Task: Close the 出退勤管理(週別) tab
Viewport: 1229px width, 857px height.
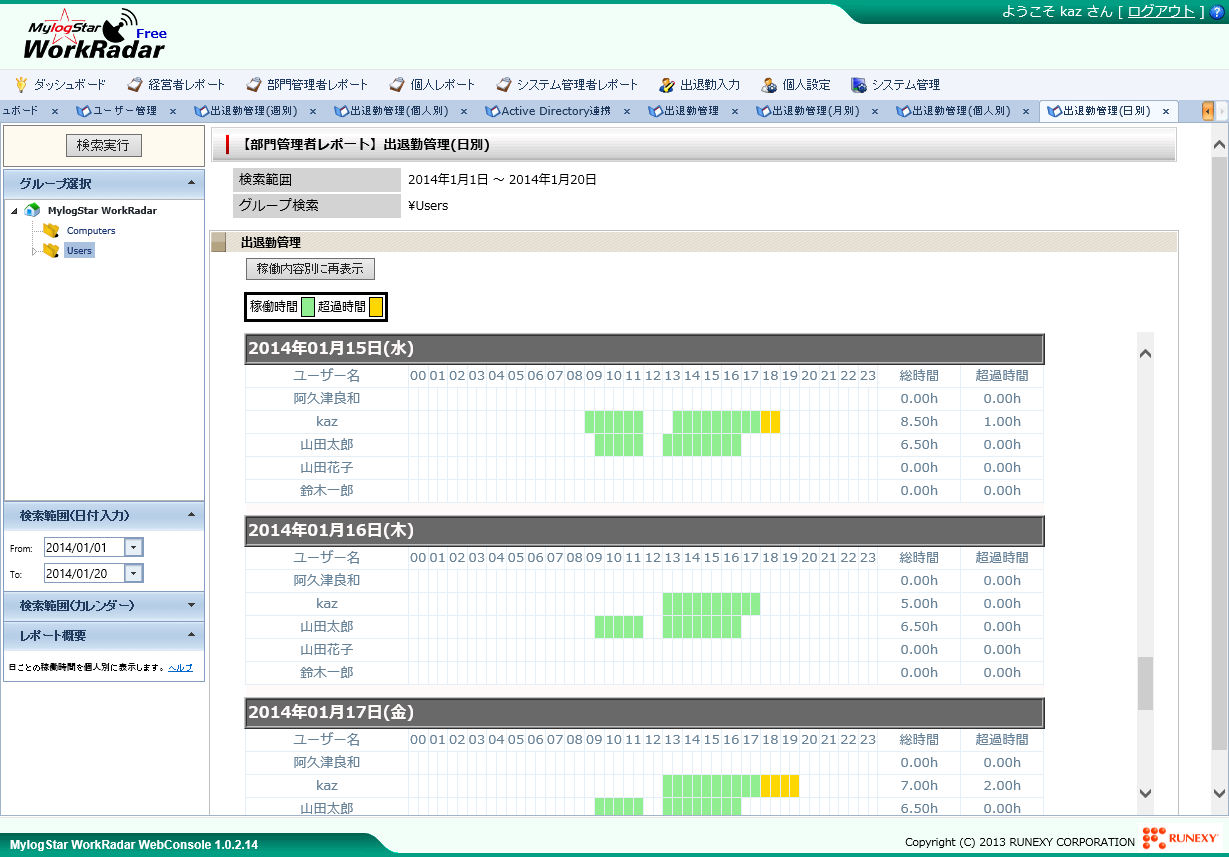Action: [x=312, y=111]
